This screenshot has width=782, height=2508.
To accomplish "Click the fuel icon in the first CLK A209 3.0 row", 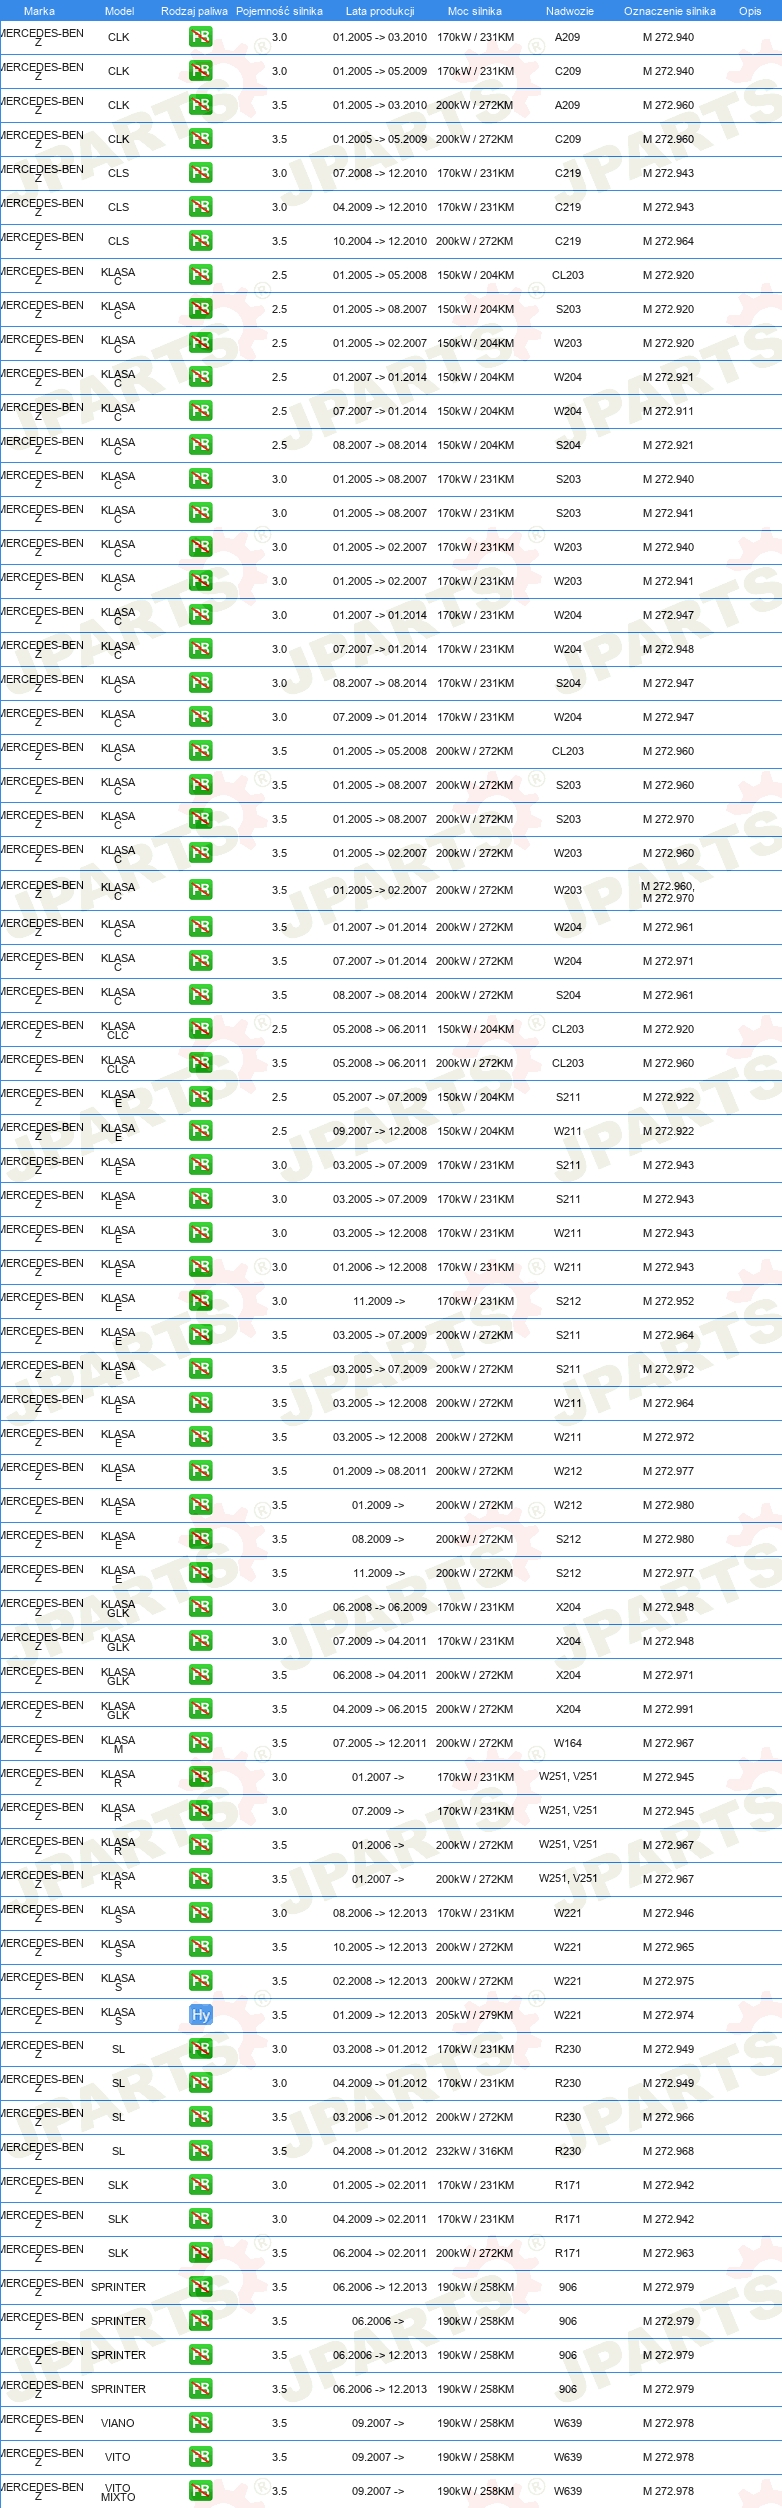I will click(x=201, y=37).
